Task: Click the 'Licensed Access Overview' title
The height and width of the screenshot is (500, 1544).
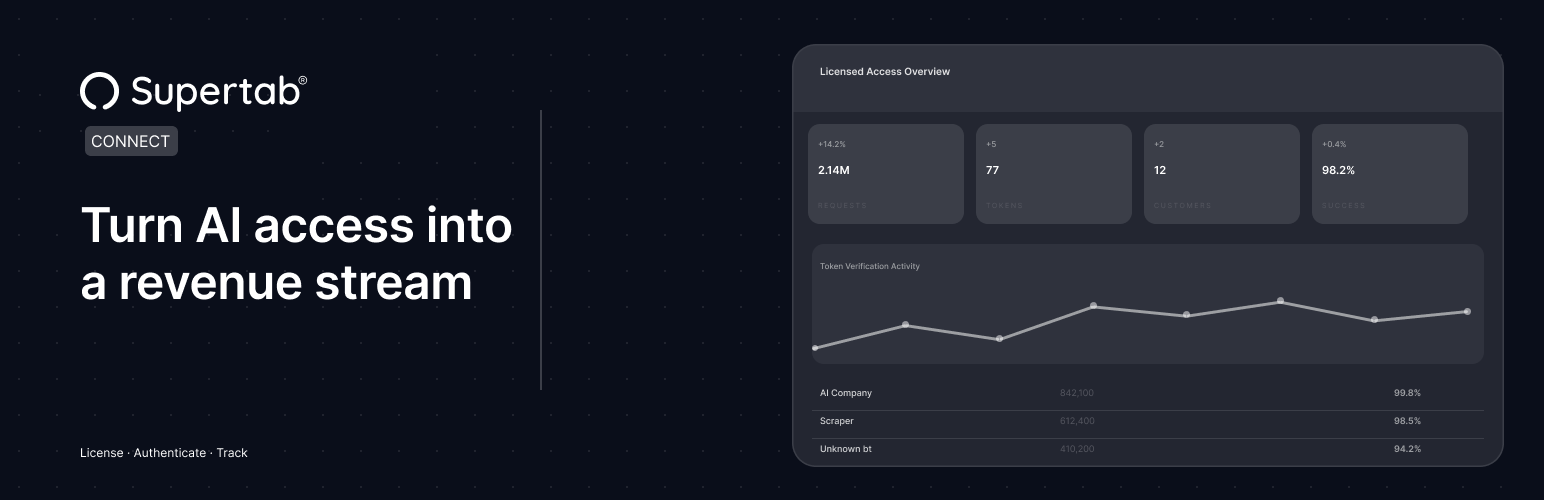Action: point(885,72)
